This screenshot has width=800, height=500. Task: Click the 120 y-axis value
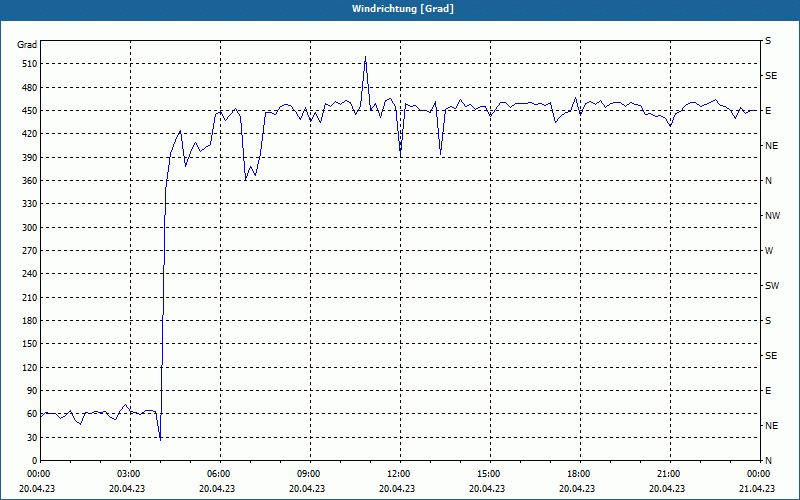(30, 367)
